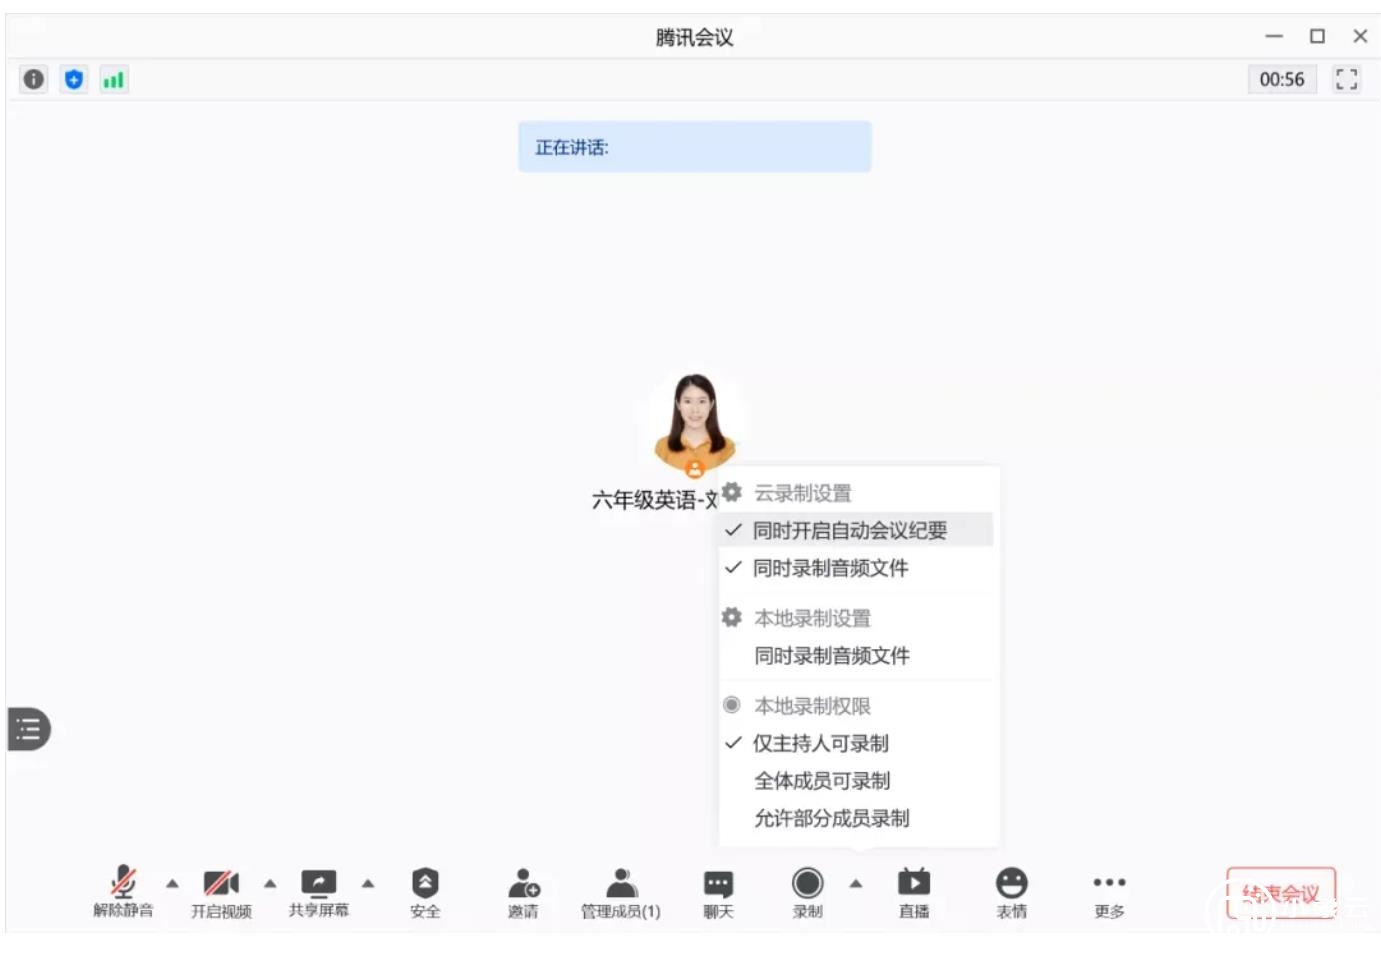Open the Chat bubble icon

(x=718, y=884)
